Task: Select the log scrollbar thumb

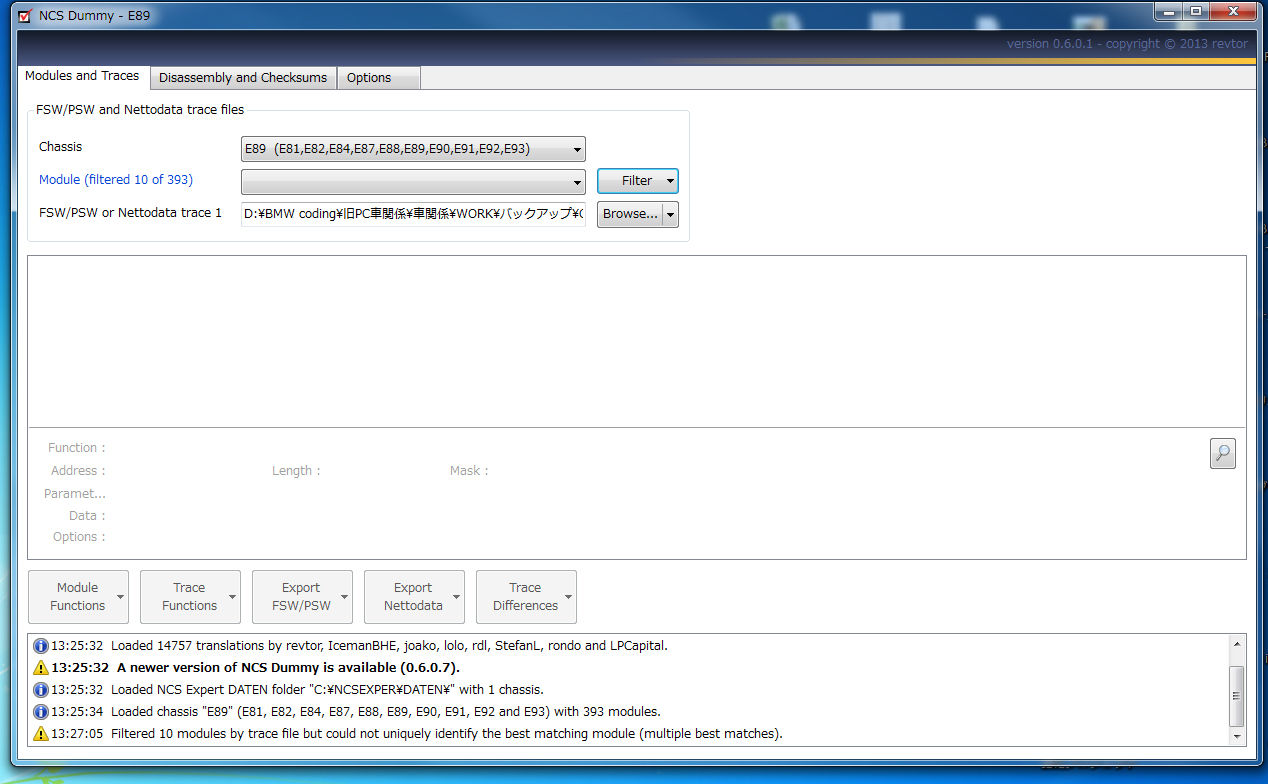Action: click(1238, 695)
